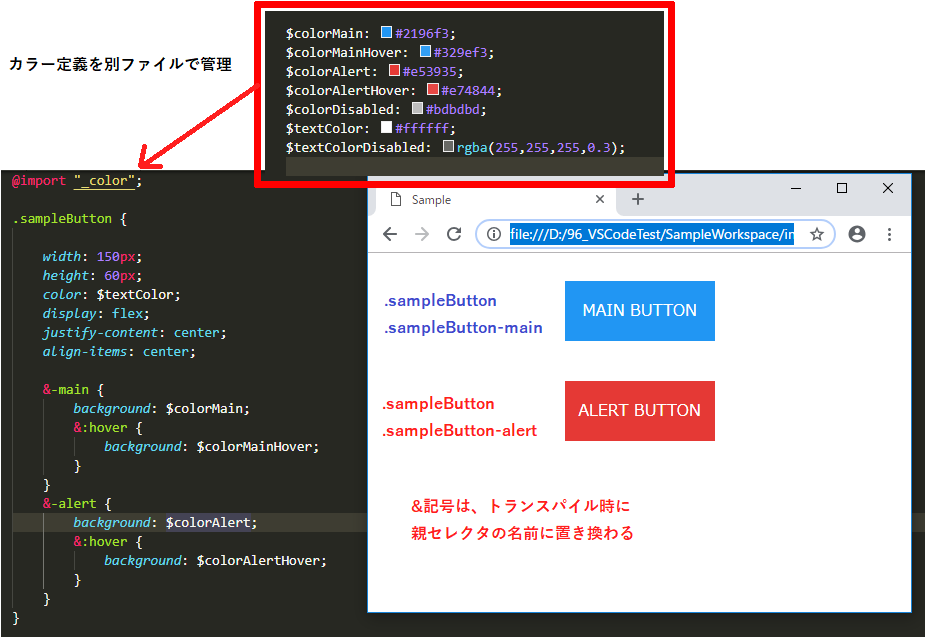This screenshot has width=925, height=637.
Task: Click the $colorAlert red color swatch
Action: [394, 71]
